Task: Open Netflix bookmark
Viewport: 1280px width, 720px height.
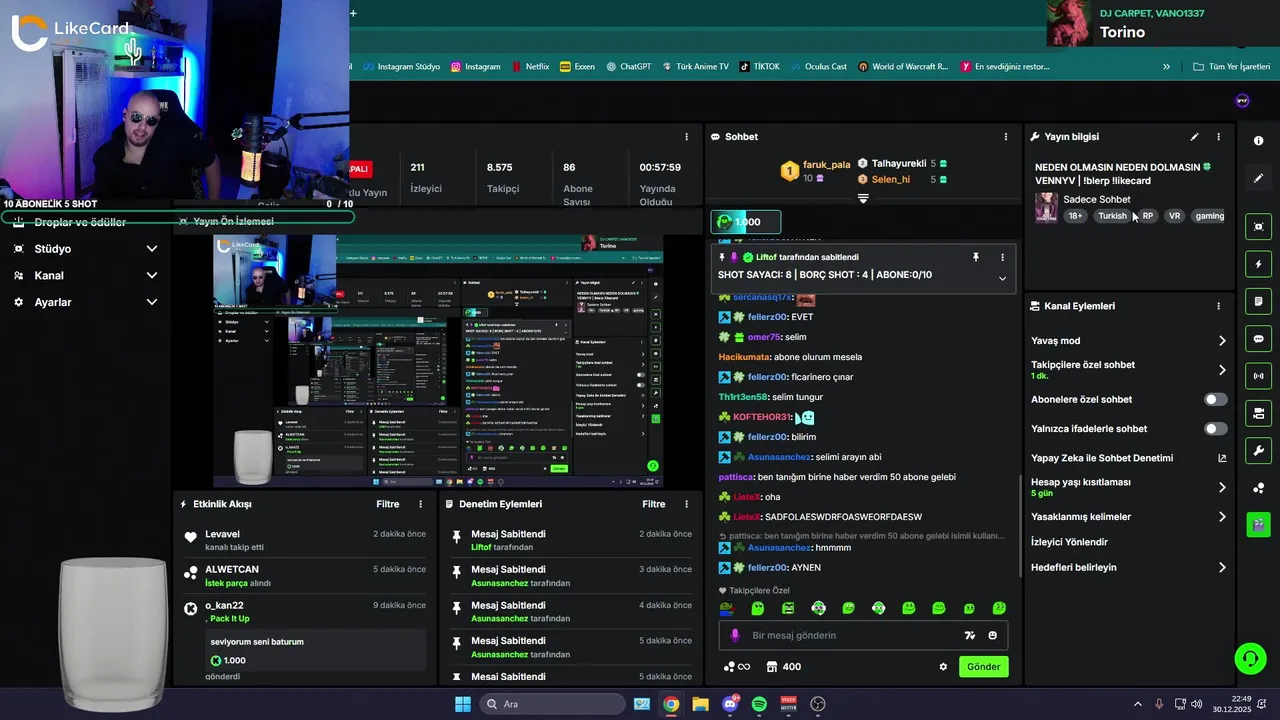Action: (x=530, y=67)
